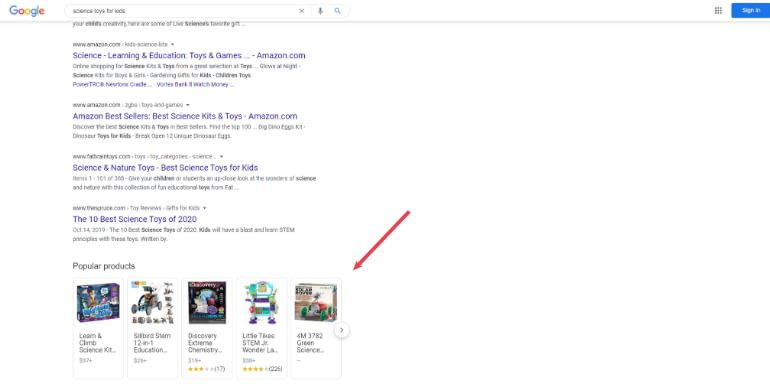Open dropdown arrow beside thespruce.com URL
Screen dimensions: 770x384
click(205, 208)
